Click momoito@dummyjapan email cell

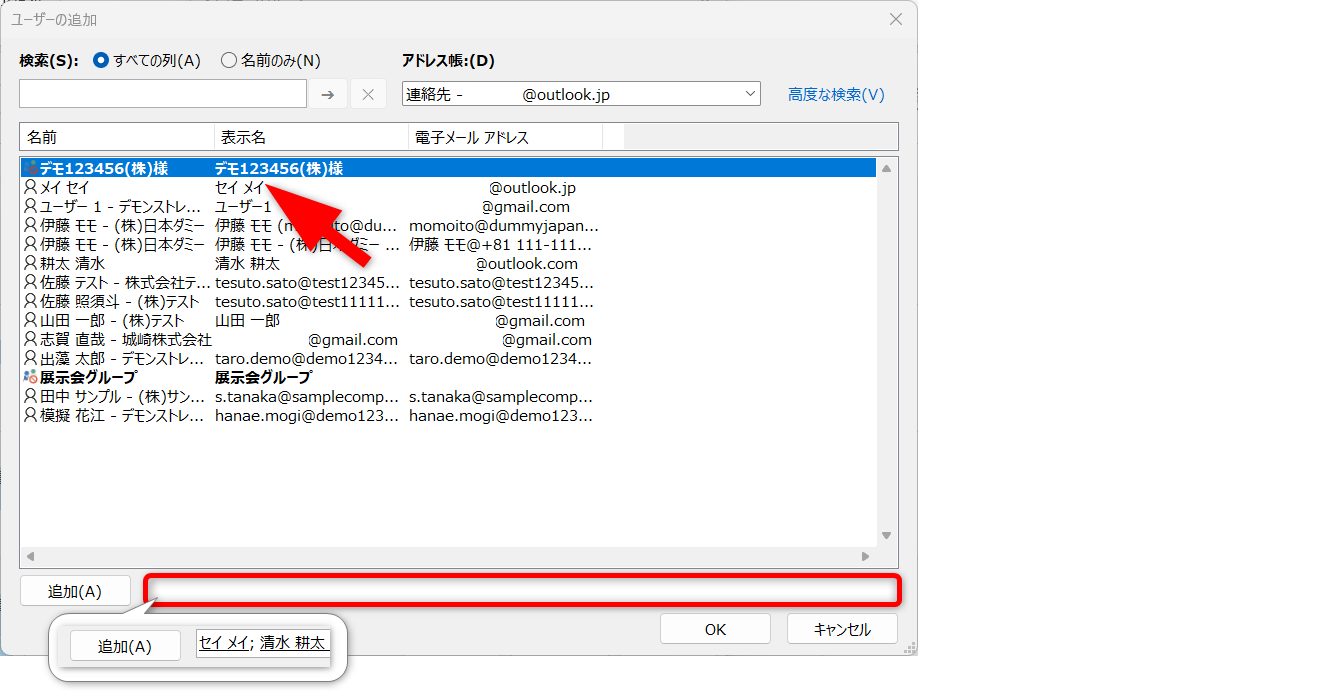coord(504,226)
